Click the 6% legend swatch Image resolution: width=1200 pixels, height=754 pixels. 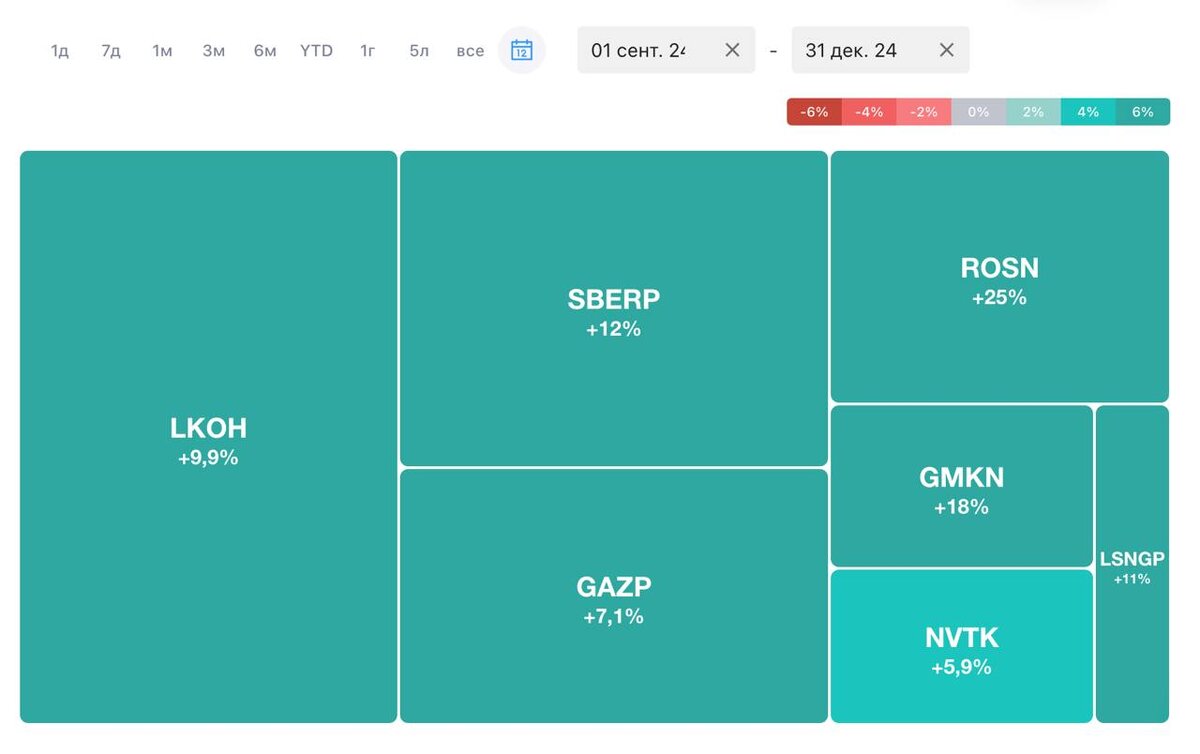[1143, 112]
